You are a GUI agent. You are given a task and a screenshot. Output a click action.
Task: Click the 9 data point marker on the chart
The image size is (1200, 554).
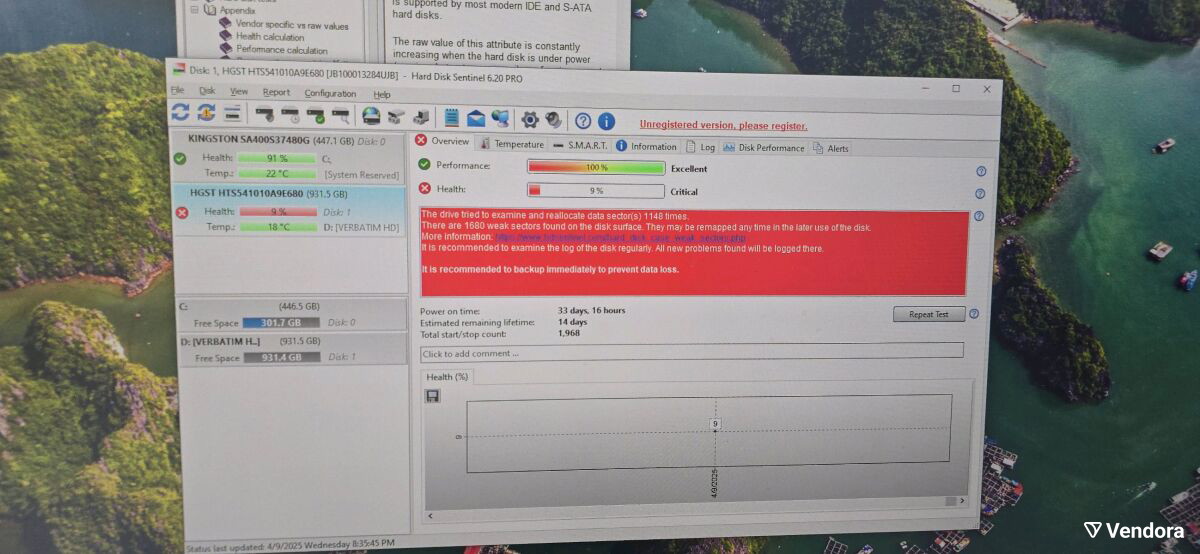(715, 425)
